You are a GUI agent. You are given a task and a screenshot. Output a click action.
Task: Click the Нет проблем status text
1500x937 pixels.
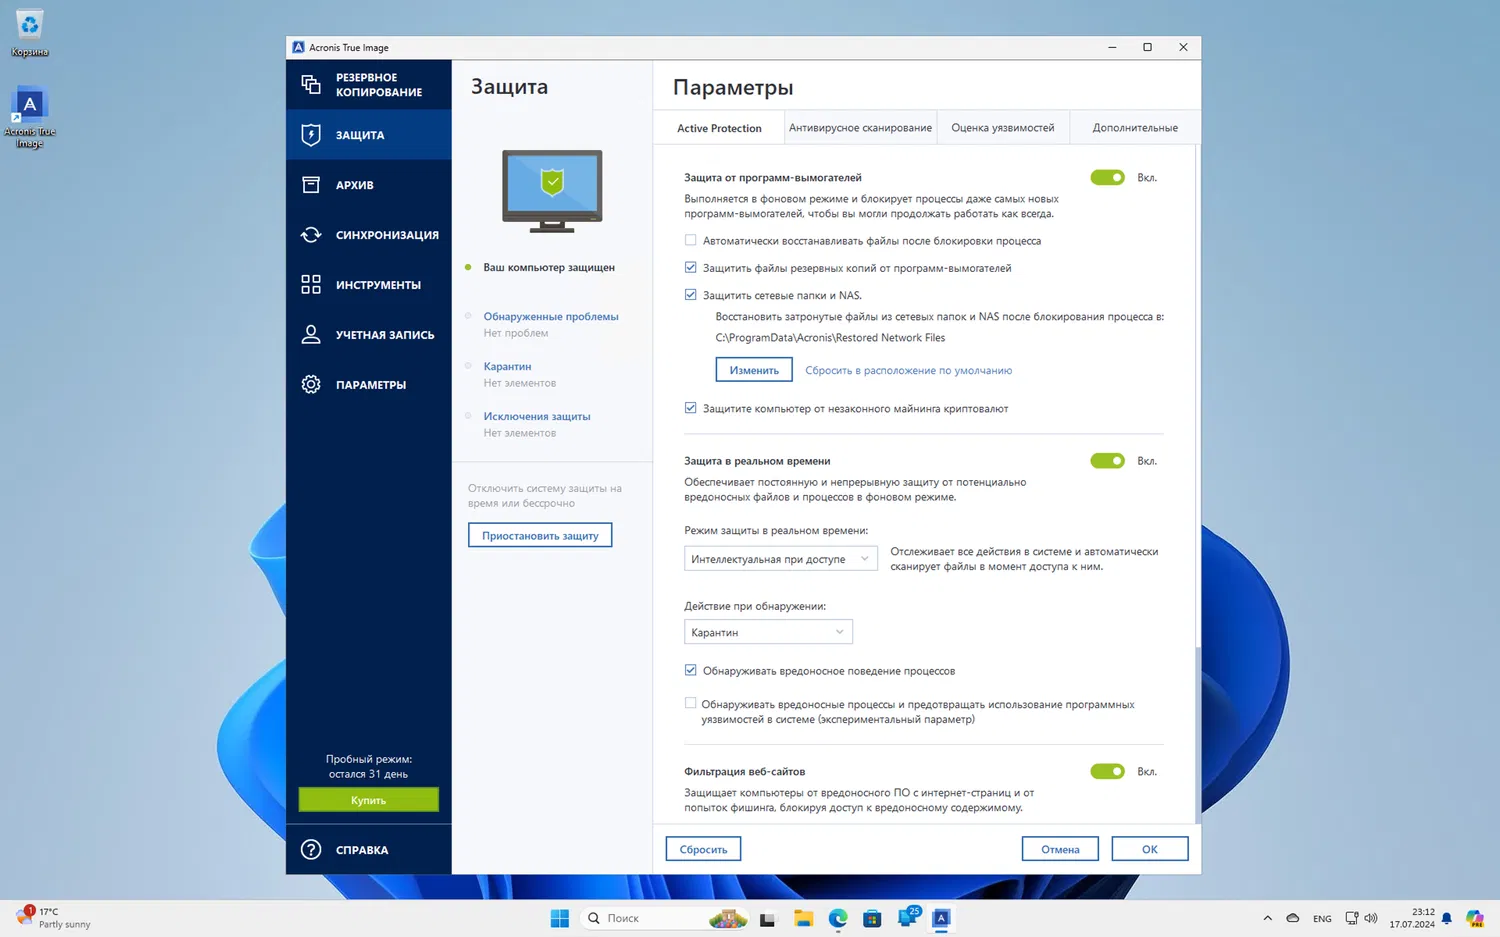coord(516,334)
